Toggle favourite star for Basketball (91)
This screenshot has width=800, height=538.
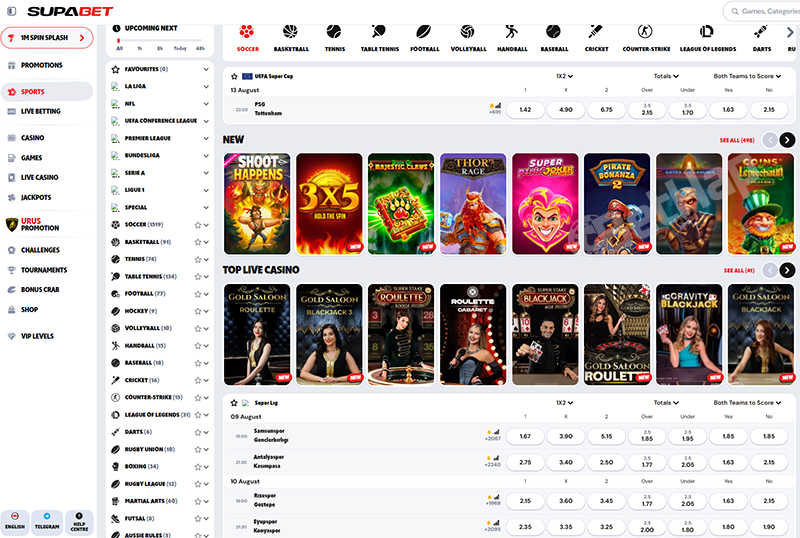point(197,242)
